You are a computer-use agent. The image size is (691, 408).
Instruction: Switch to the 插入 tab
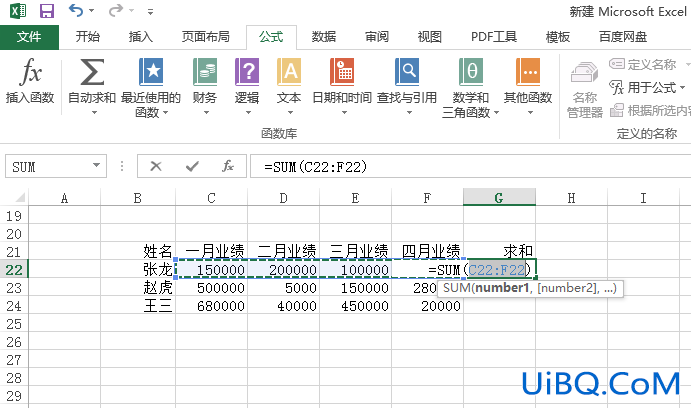click(141, 37)
